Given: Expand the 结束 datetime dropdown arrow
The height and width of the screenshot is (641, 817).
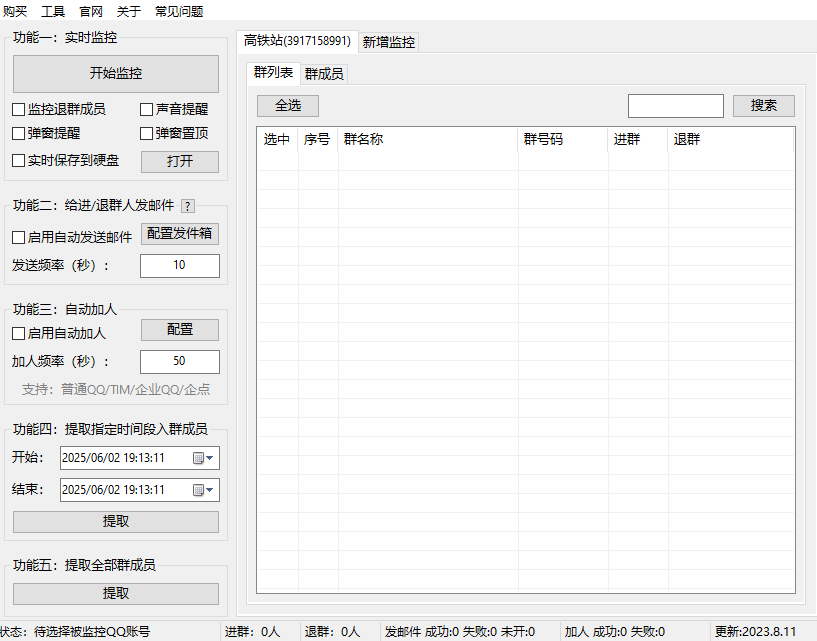Looking at the screenshot, I should coord(211,490).
